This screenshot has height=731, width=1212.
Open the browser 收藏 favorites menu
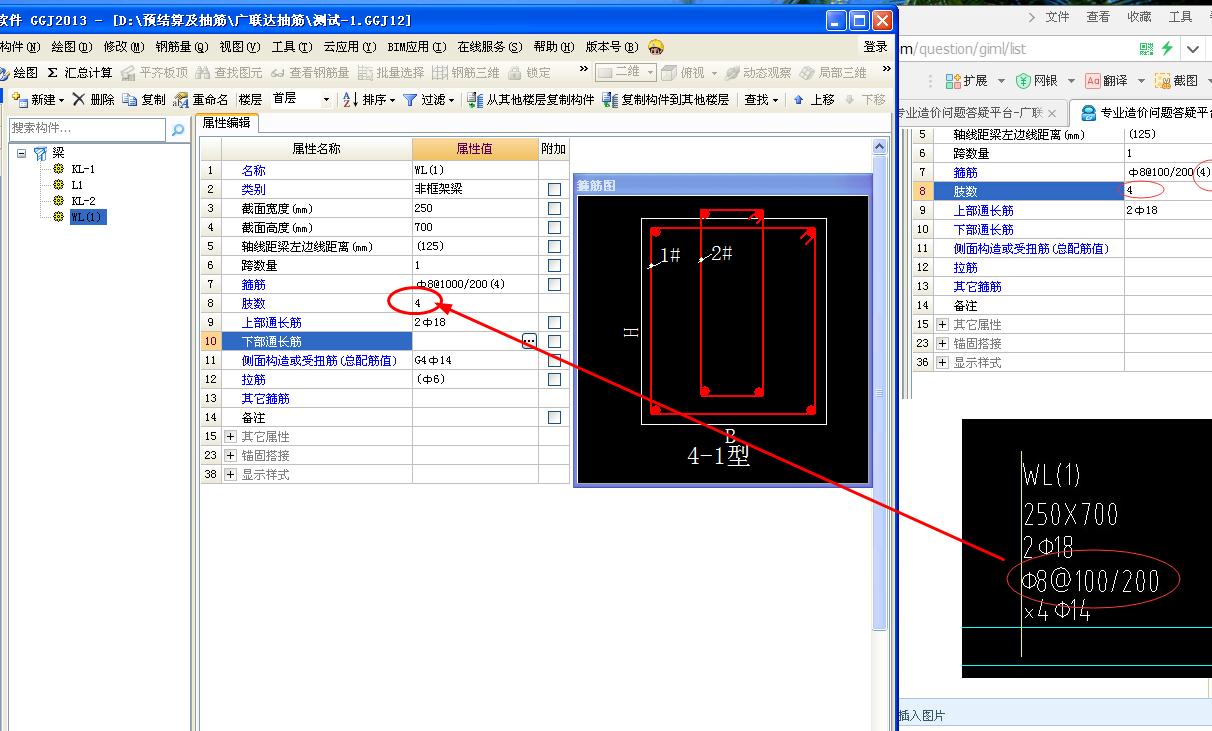click(1139, 17)
